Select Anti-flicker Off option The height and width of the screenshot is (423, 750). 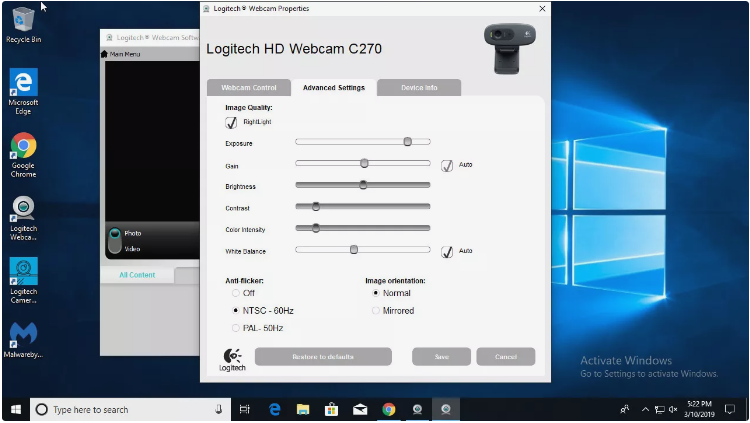(x=235, y=293)
